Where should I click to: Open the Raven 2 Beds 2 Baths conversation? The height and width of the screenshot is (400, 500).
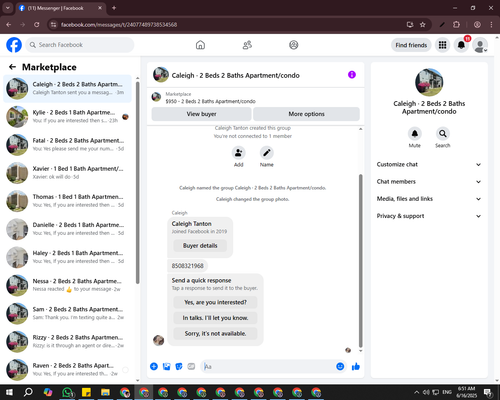67,370
